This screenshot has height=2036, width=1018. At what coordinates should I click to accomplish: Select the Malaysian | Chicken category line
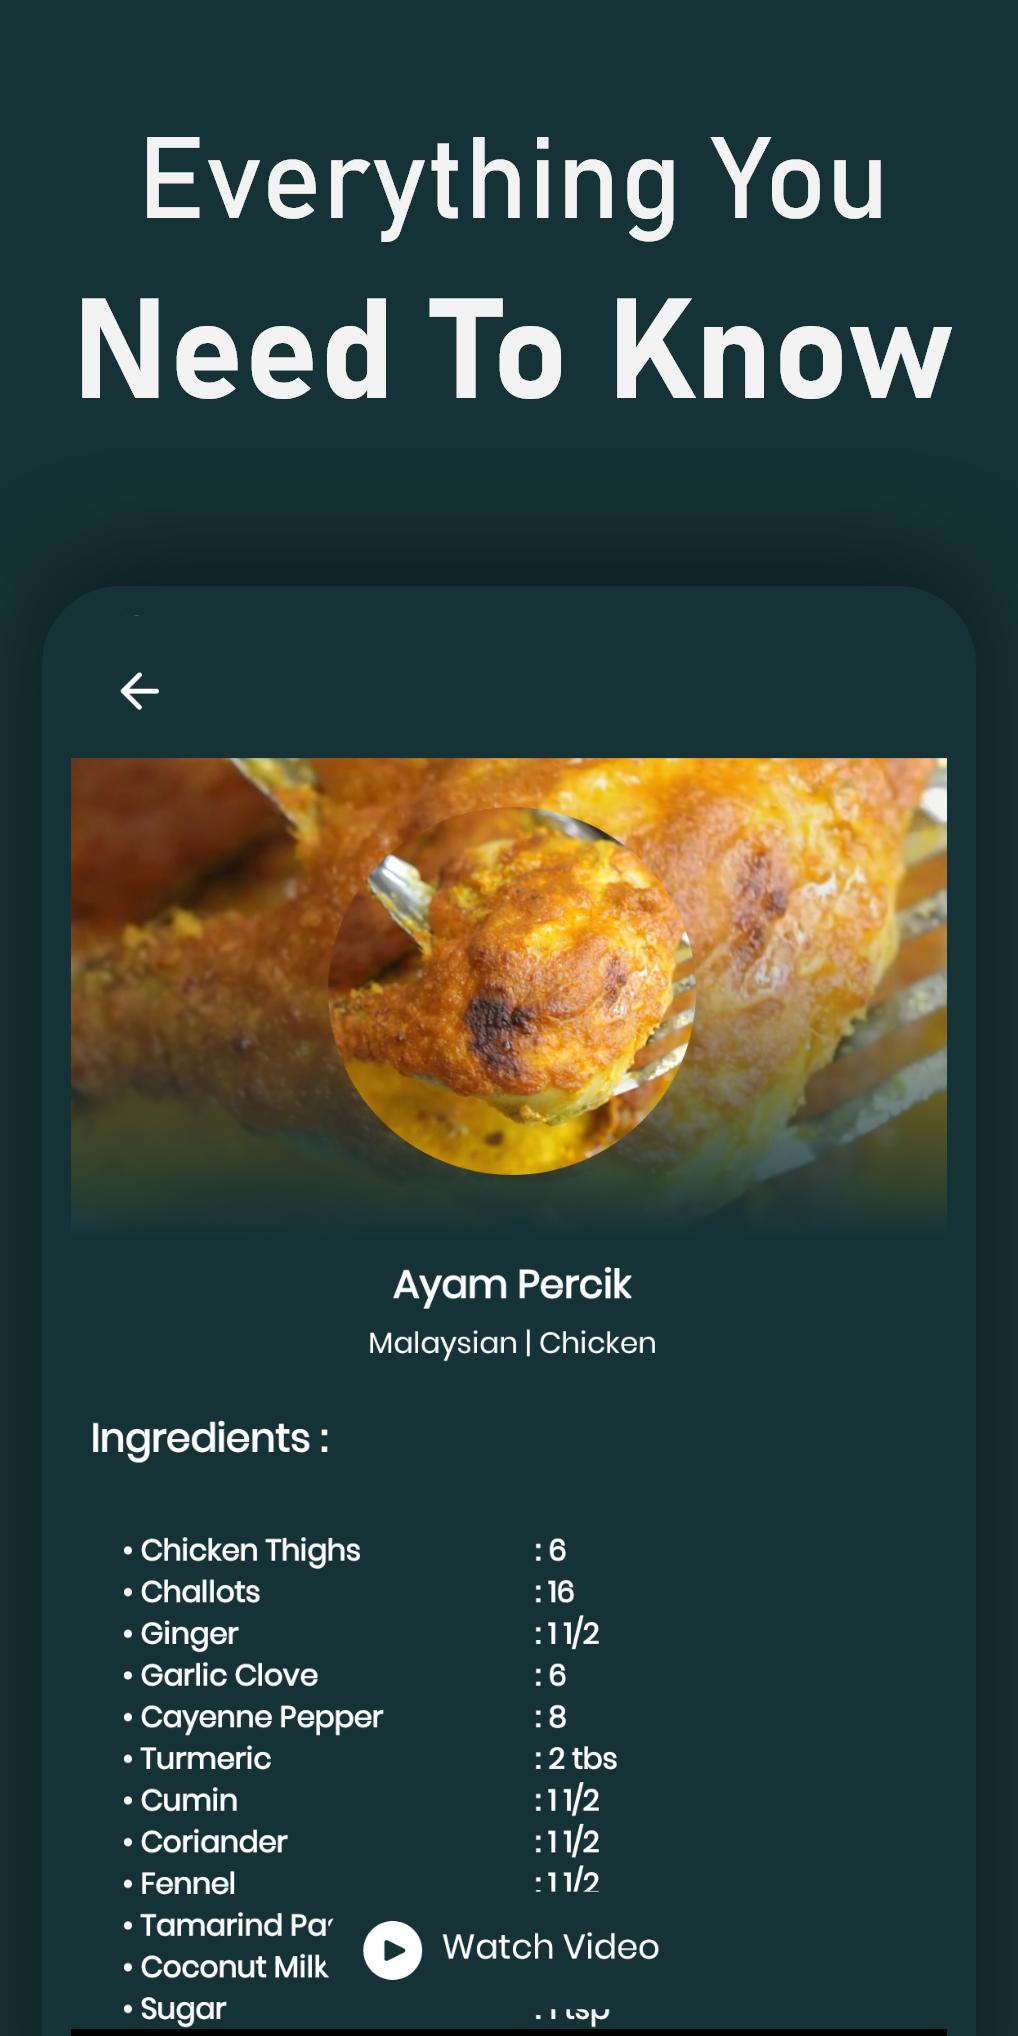click(511, 1342)
